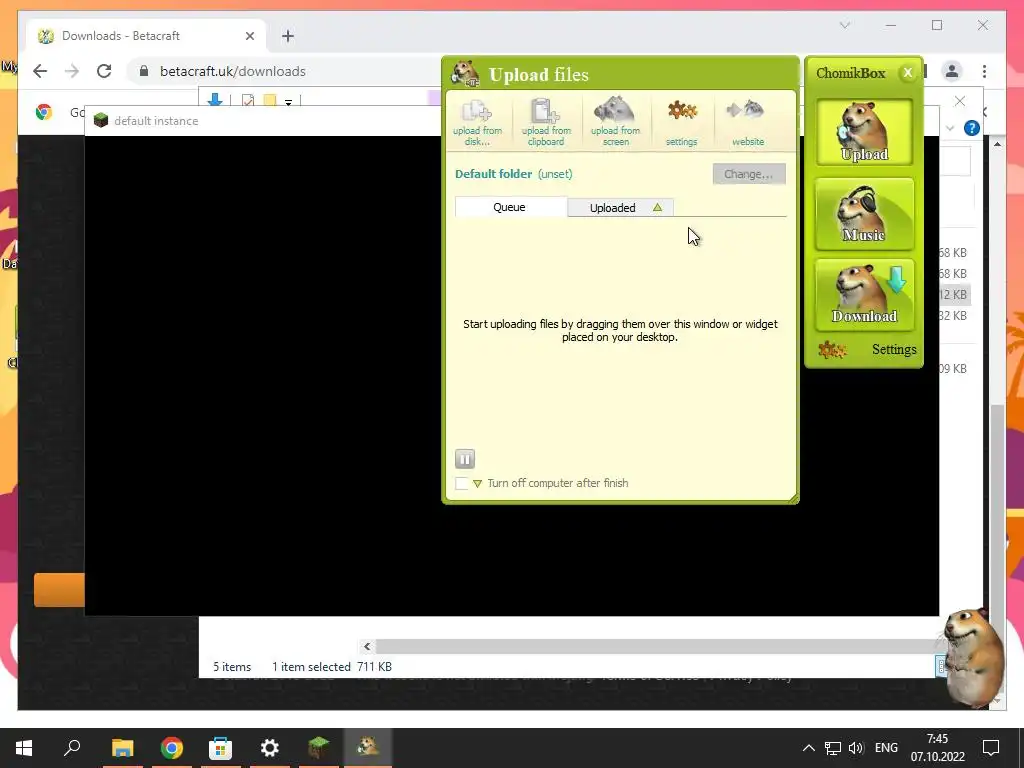The height and width of the screenshot is (768, 1024).
Task: Open the website shortcut in Upload files
Action: coord(747,122)
